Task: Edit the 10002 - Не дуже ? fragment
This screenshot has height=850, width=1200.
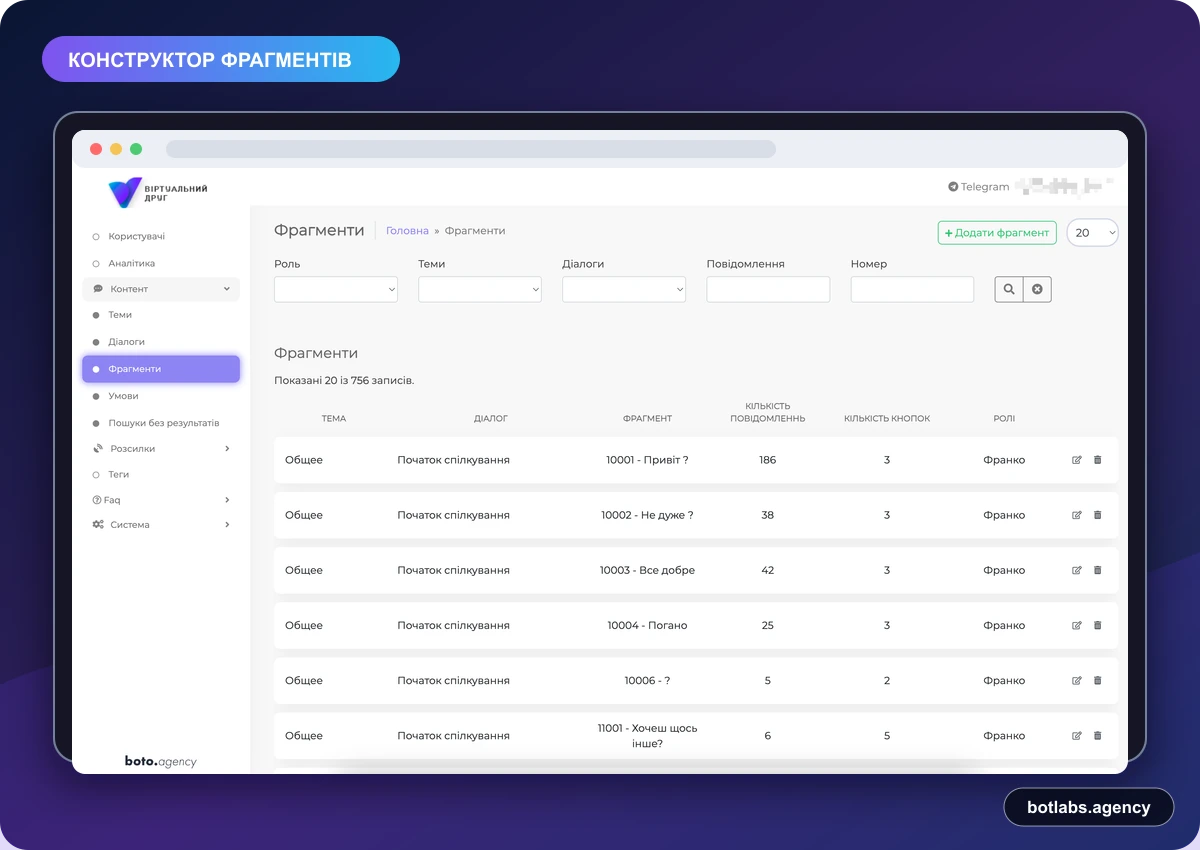Action: click(1077, 515)
